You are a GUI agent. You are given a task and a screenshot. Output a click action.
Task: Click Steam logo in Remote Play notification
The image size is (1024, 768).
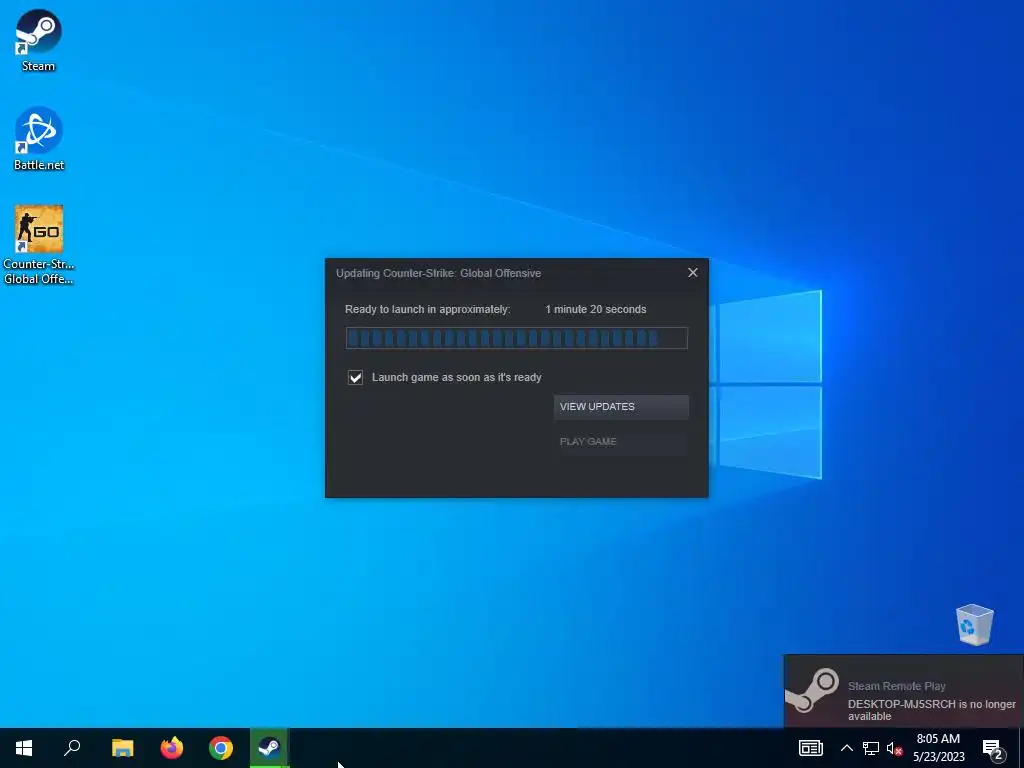[812, 690]
